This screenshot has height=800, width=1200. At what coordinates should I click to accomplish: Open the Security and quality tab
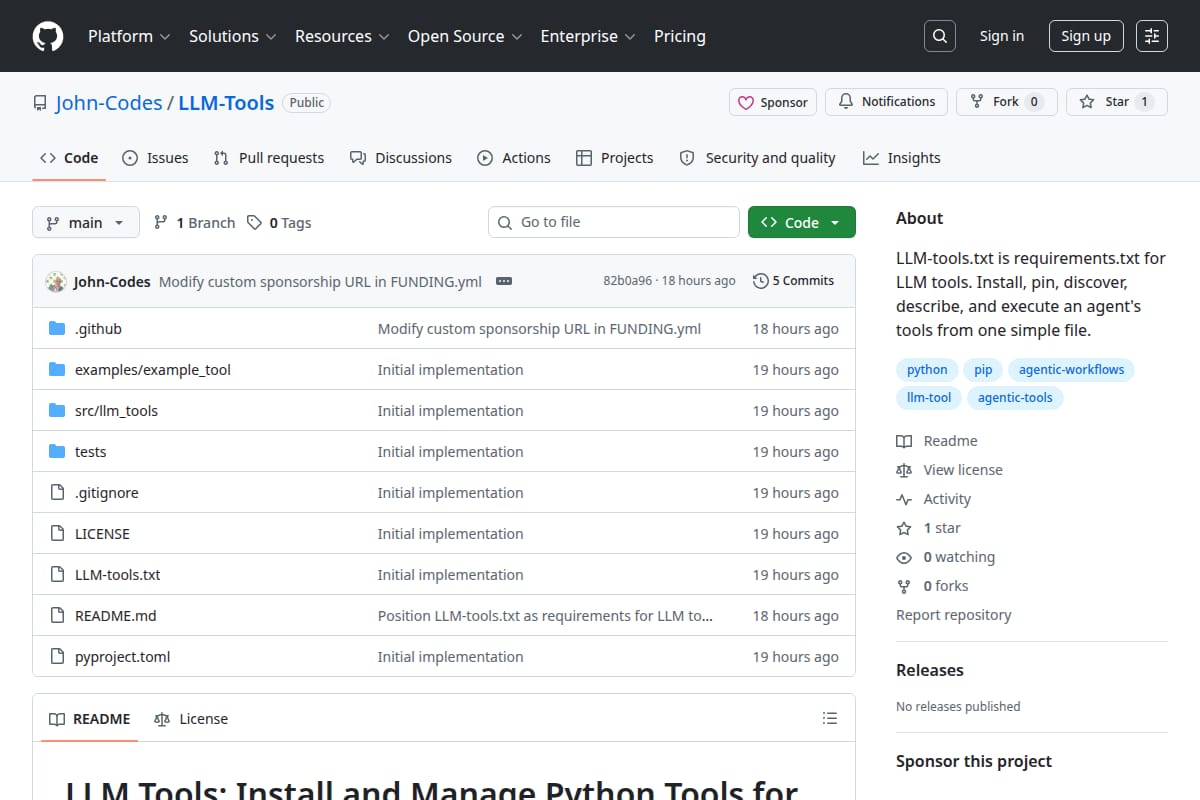click(757, 158)
